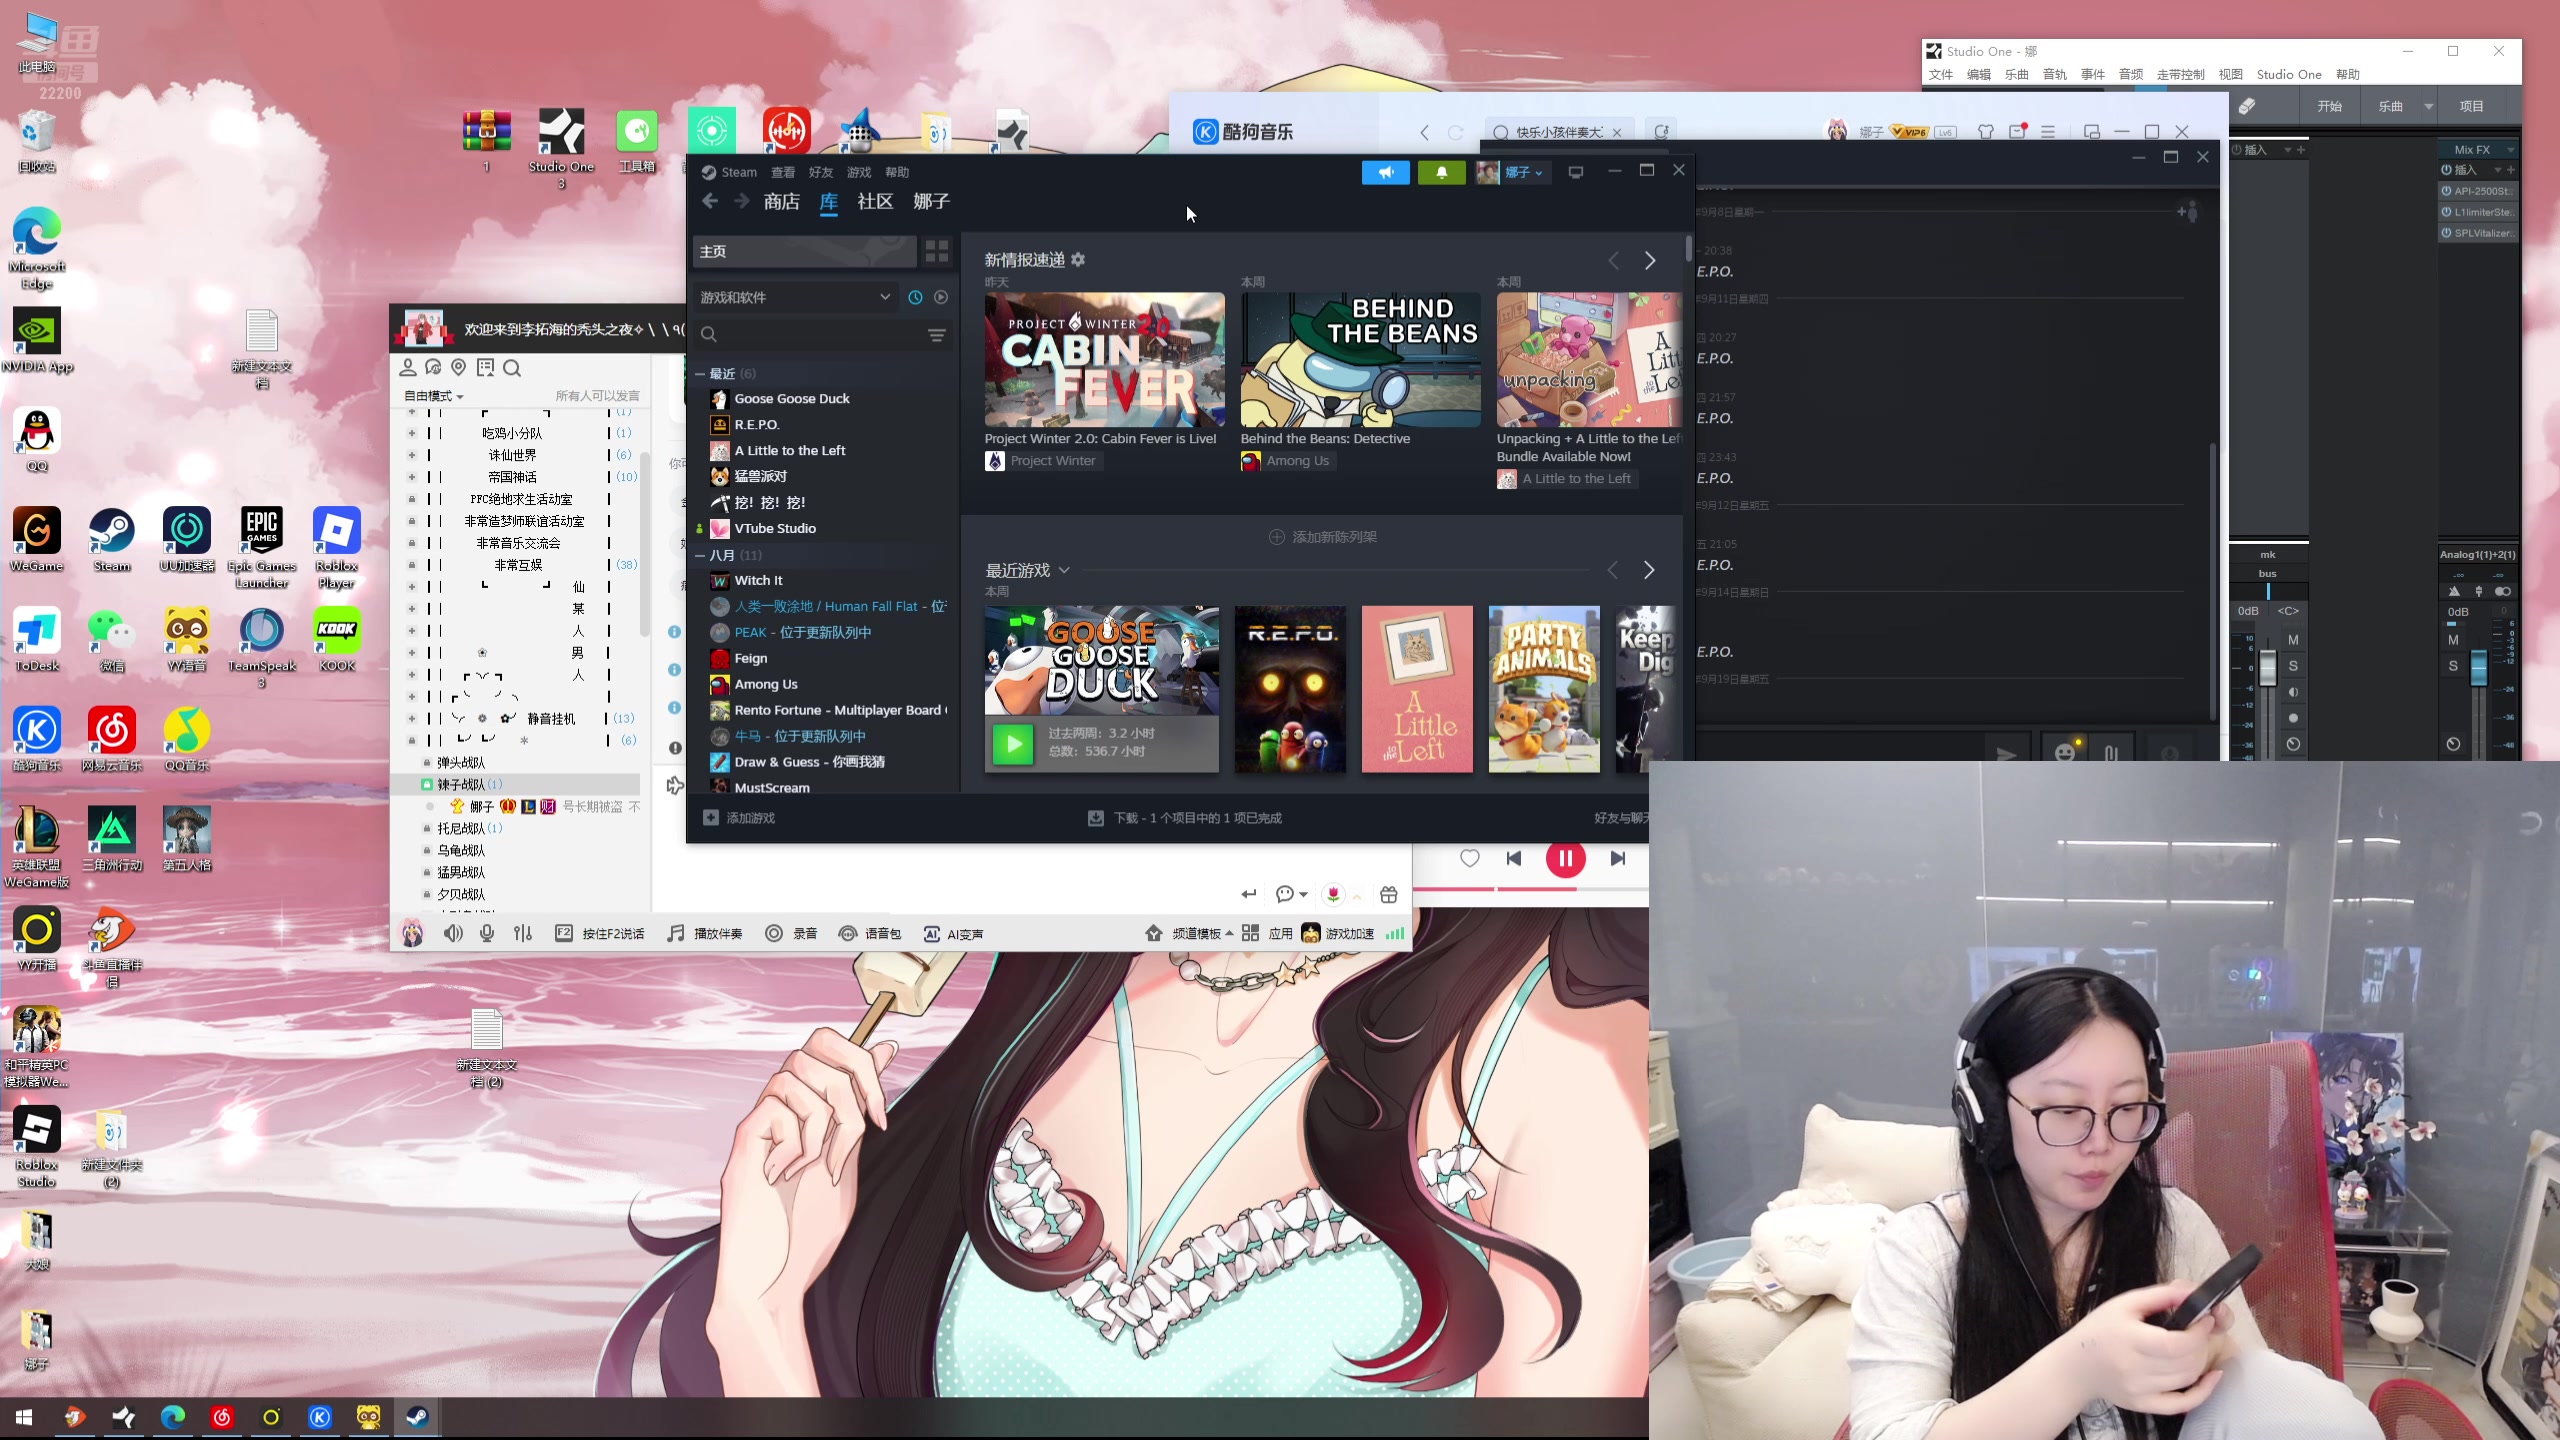Click the speaker volume icon in YY toolbar
The image size is (2560, 1440).
(x=453, y=933)
